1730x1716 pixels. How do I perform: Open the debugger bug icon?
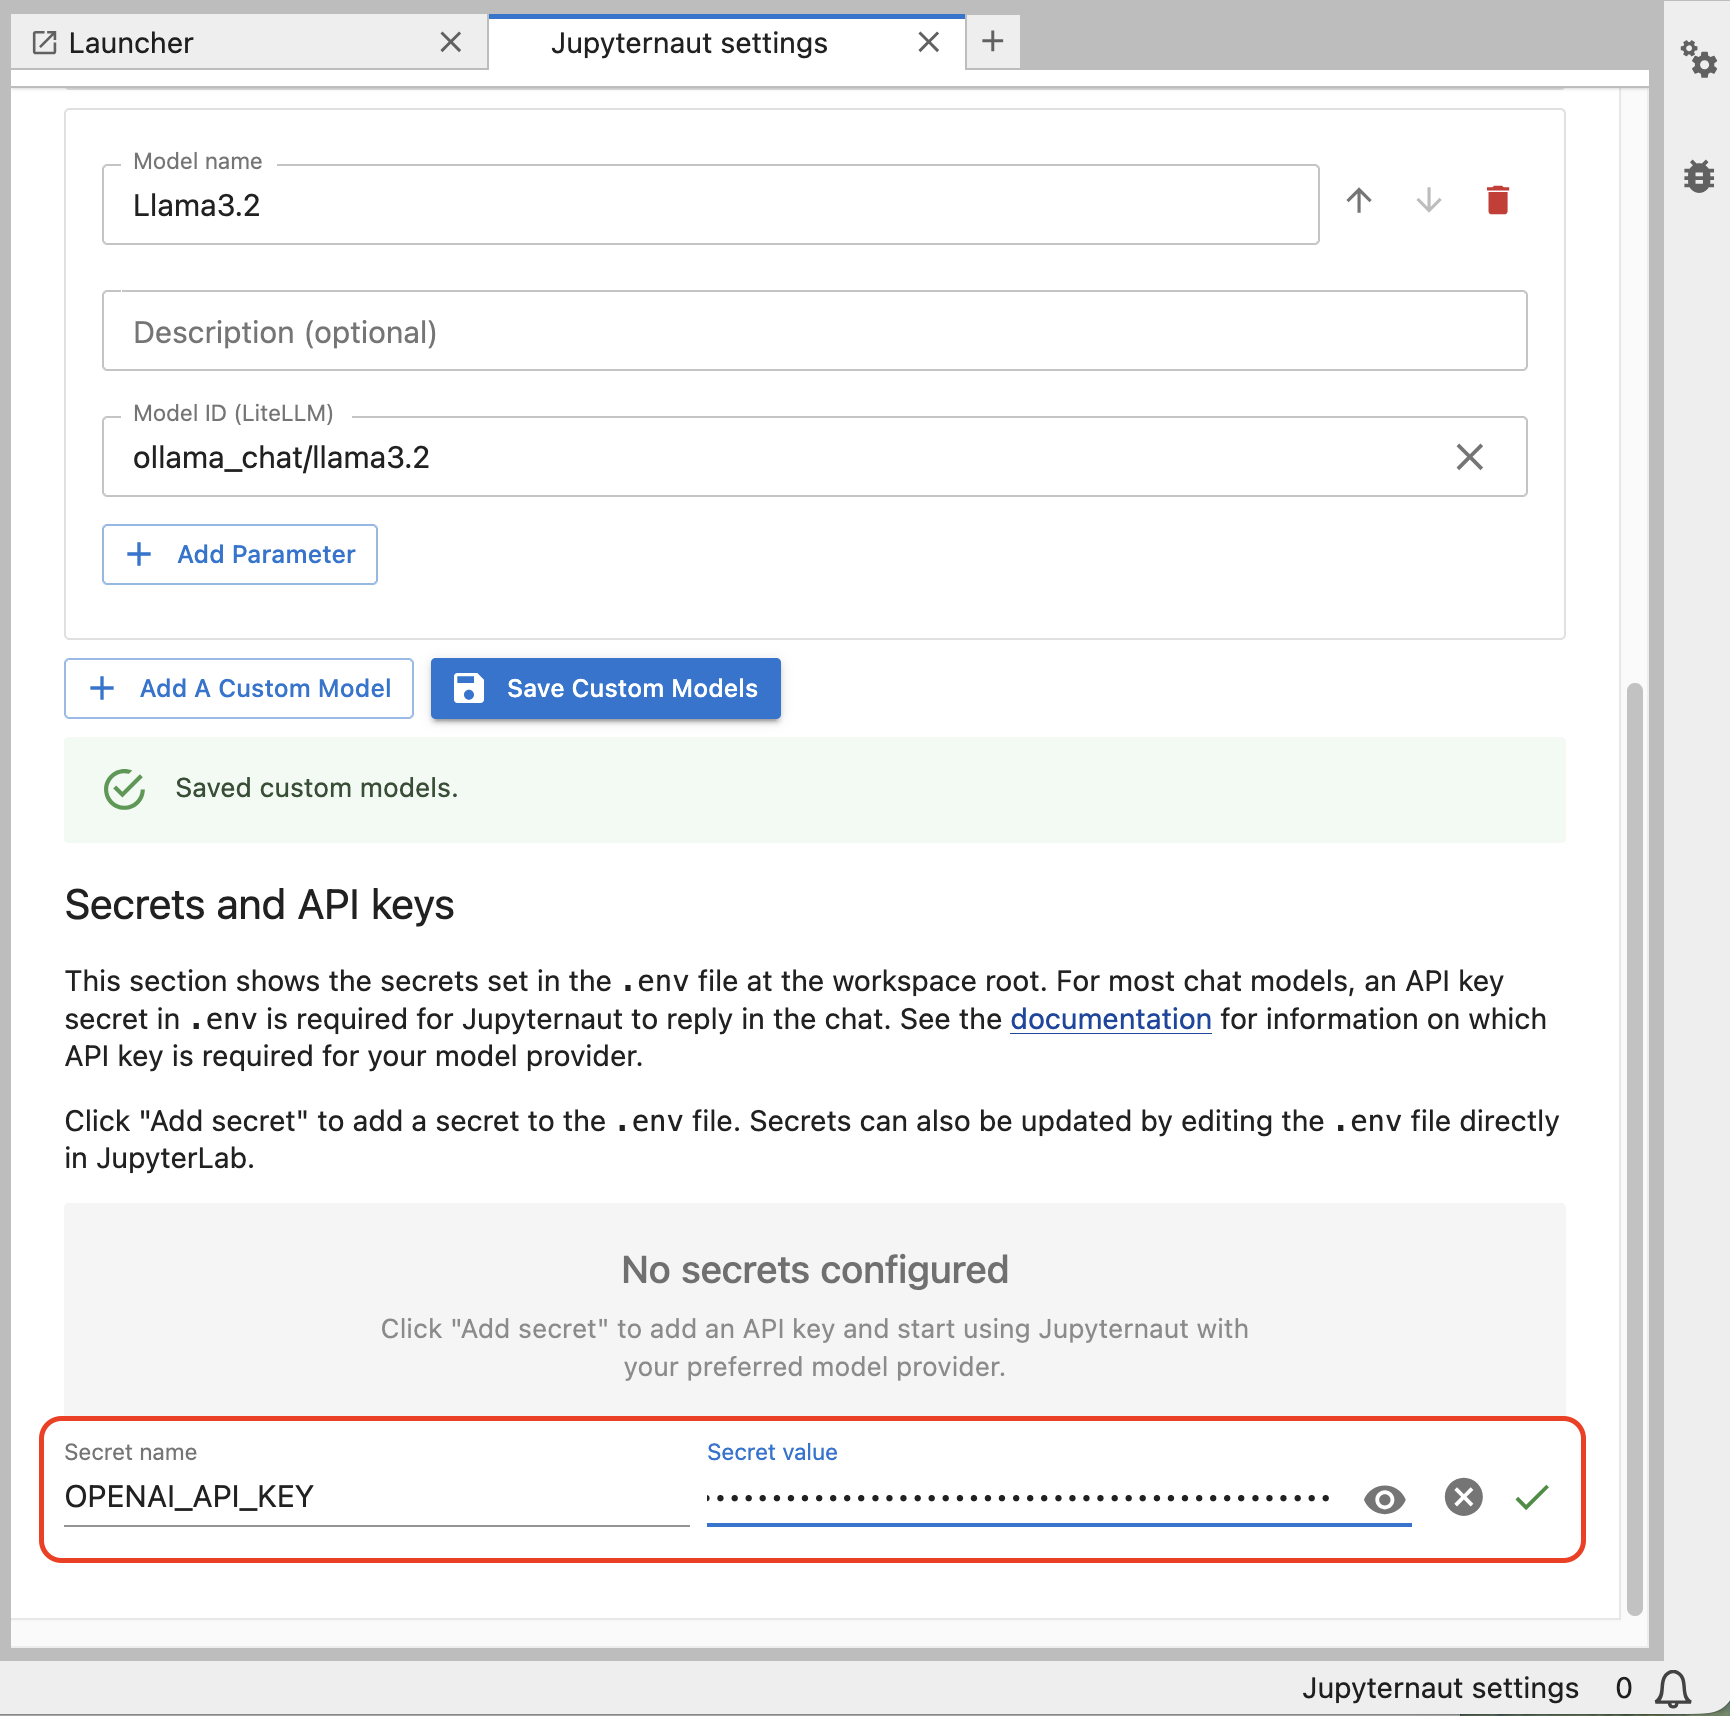[x=1698, y=176]
